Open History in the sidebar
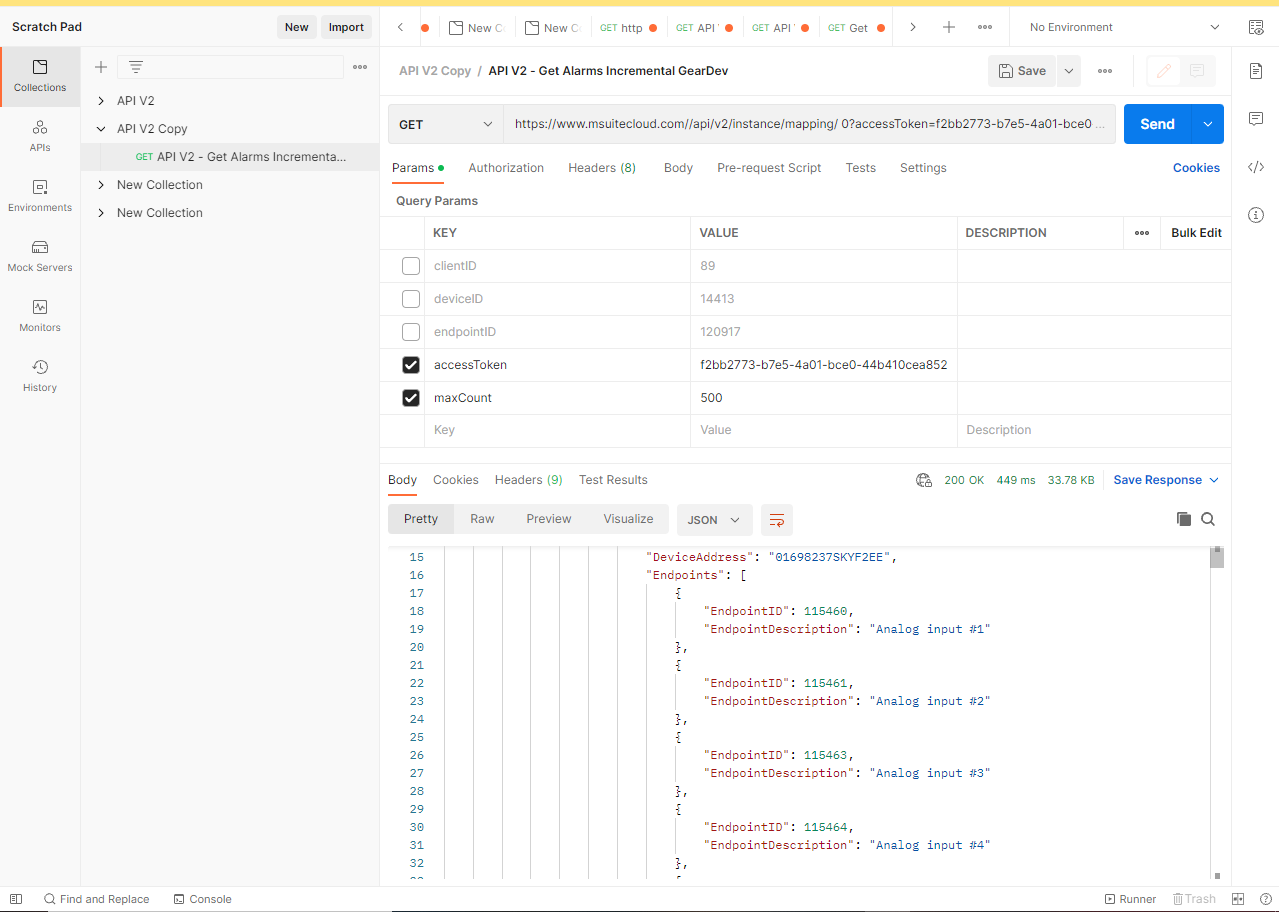This screenshot has height=912, width=1279. (x=40, y=376)
